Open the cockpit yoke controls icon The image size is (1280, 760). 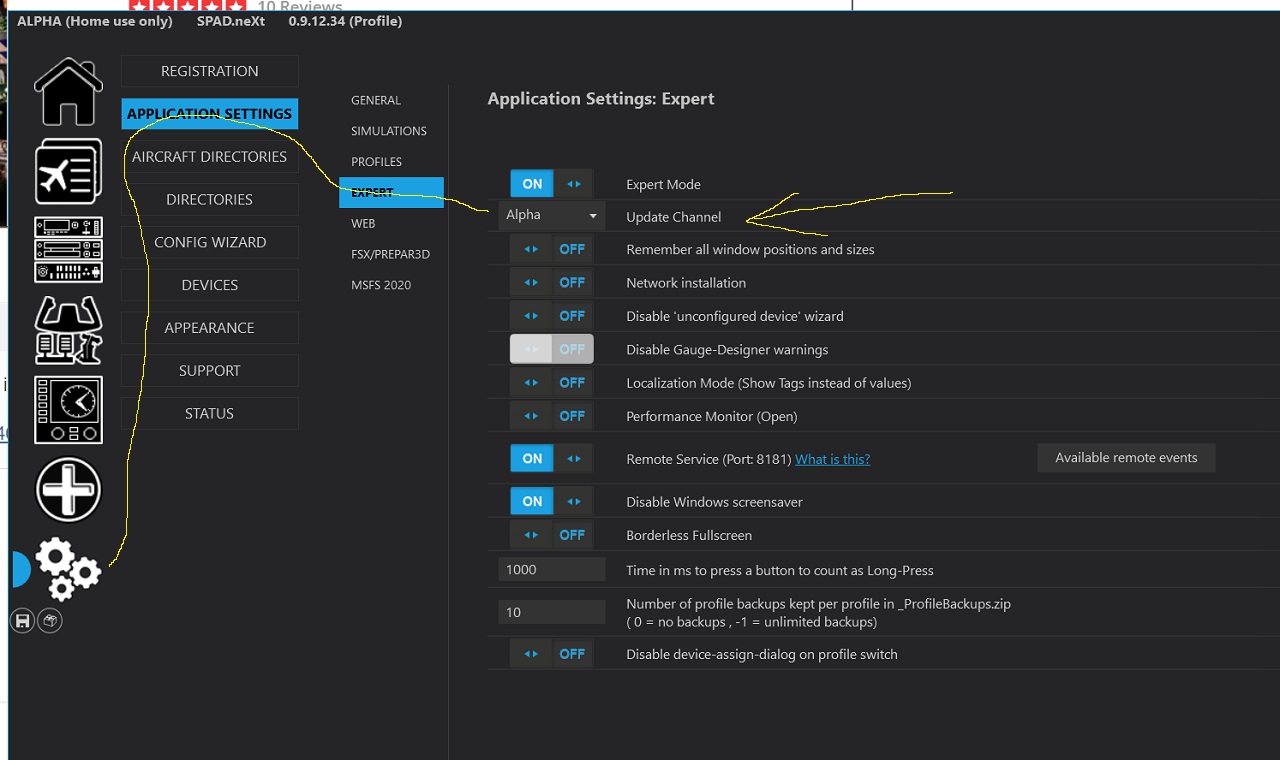[x=68, y=330]
